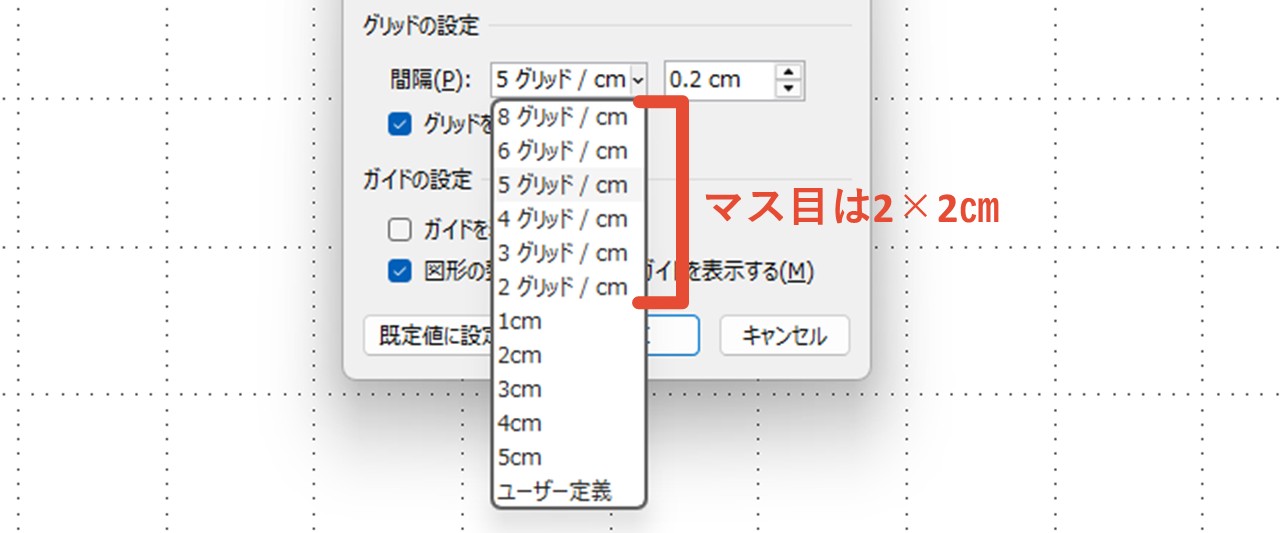Choose the 5cm spacing option
Image resolution: width=1280 pixels, height=533 pixels.
click(568, 457)
